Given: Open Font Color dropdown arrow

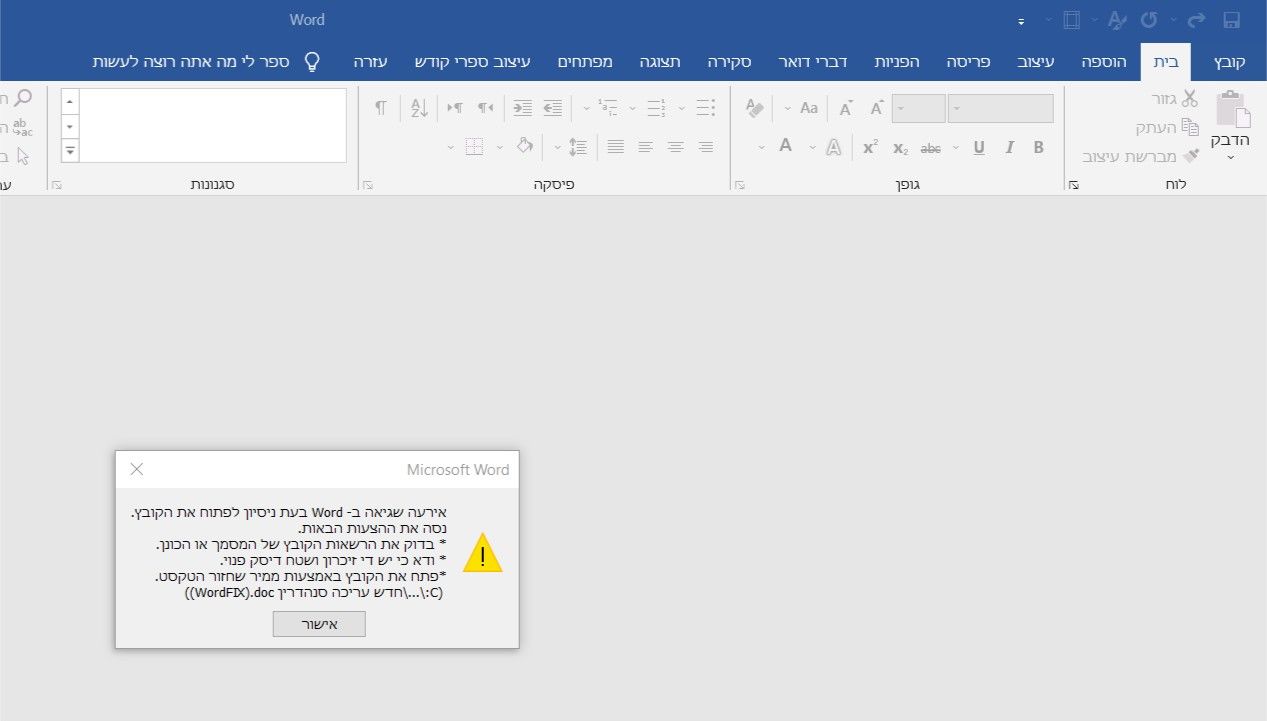Looking at the screenshot, I should pos(762,148).
